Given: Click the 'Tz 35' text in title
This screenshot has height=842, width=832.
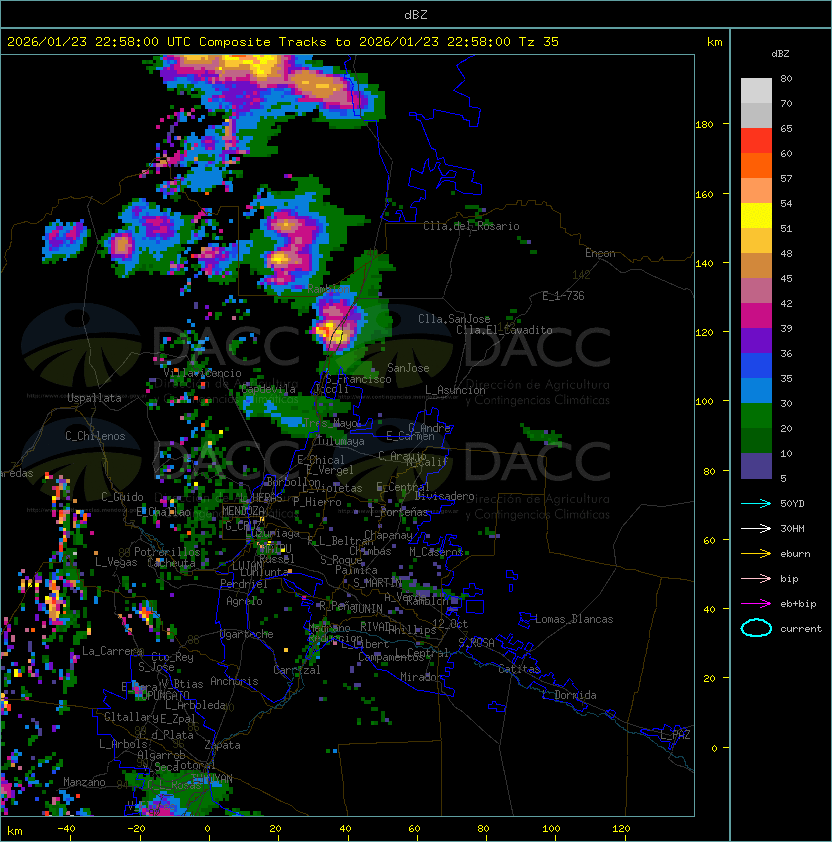Looking at the screenshot, I should click(x=539, y=41).
